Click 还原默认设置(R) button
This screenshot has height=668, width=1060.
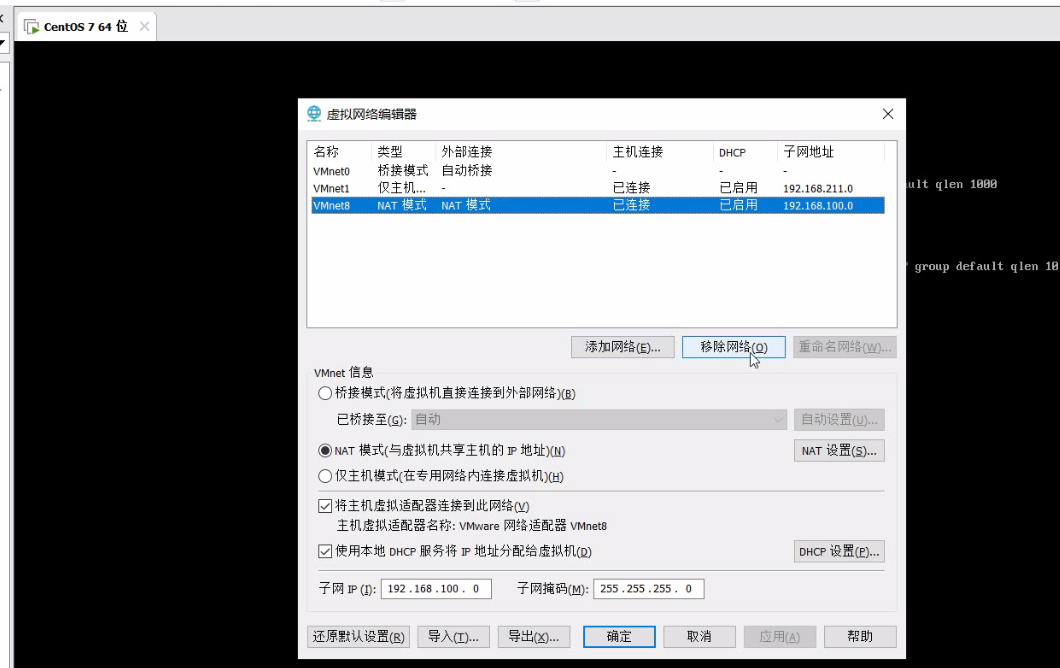point(358,637)
